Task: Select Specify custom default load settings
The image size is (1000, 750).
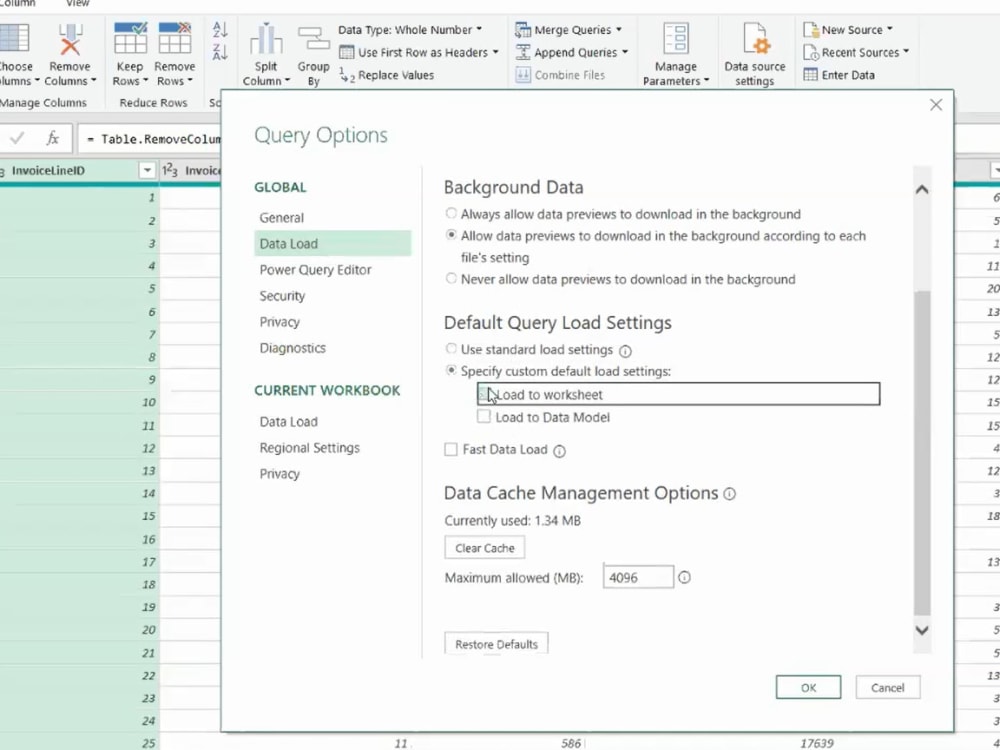Action: [x=451, y=370]
